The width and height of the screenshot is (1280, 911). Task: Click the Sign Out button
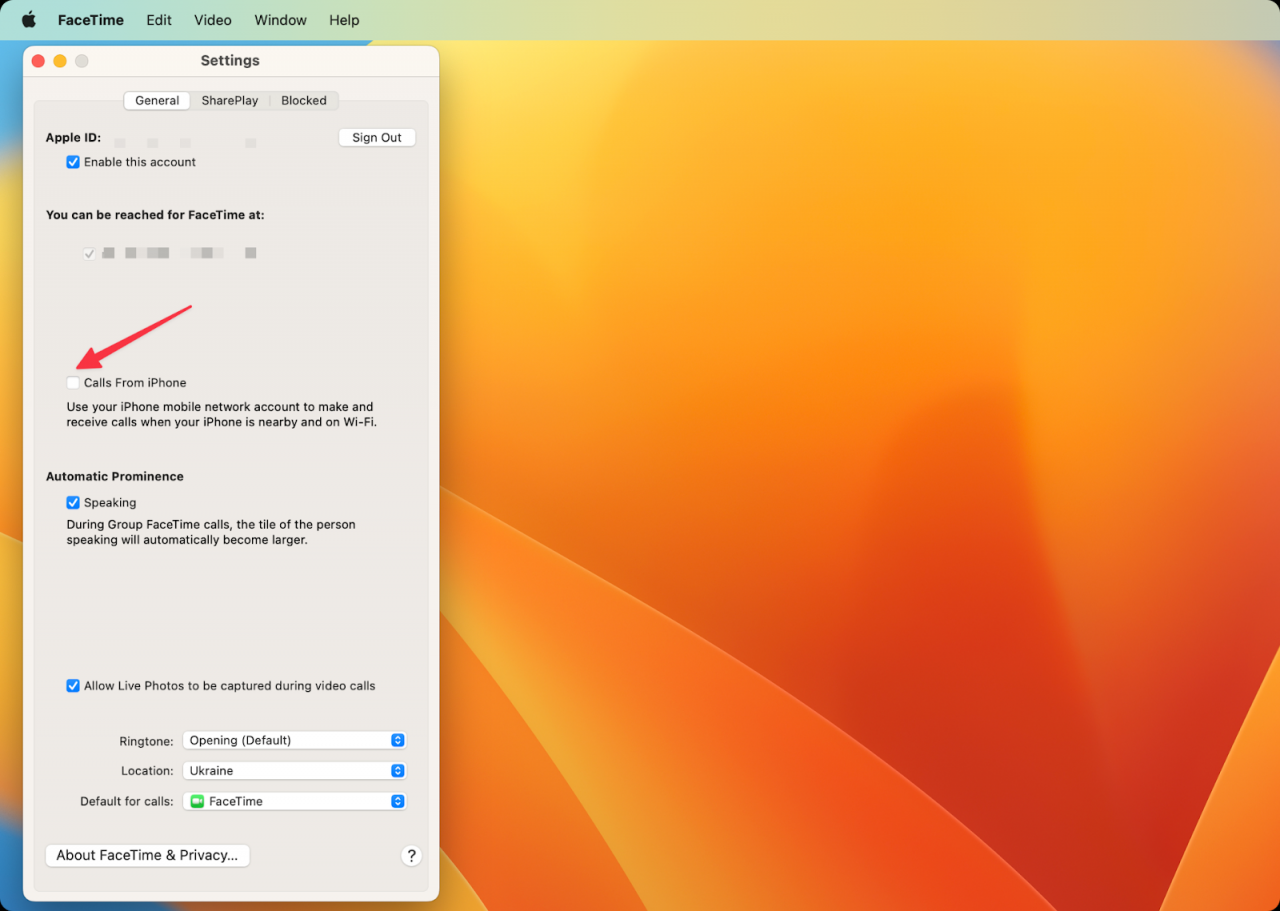click(377, 138)
